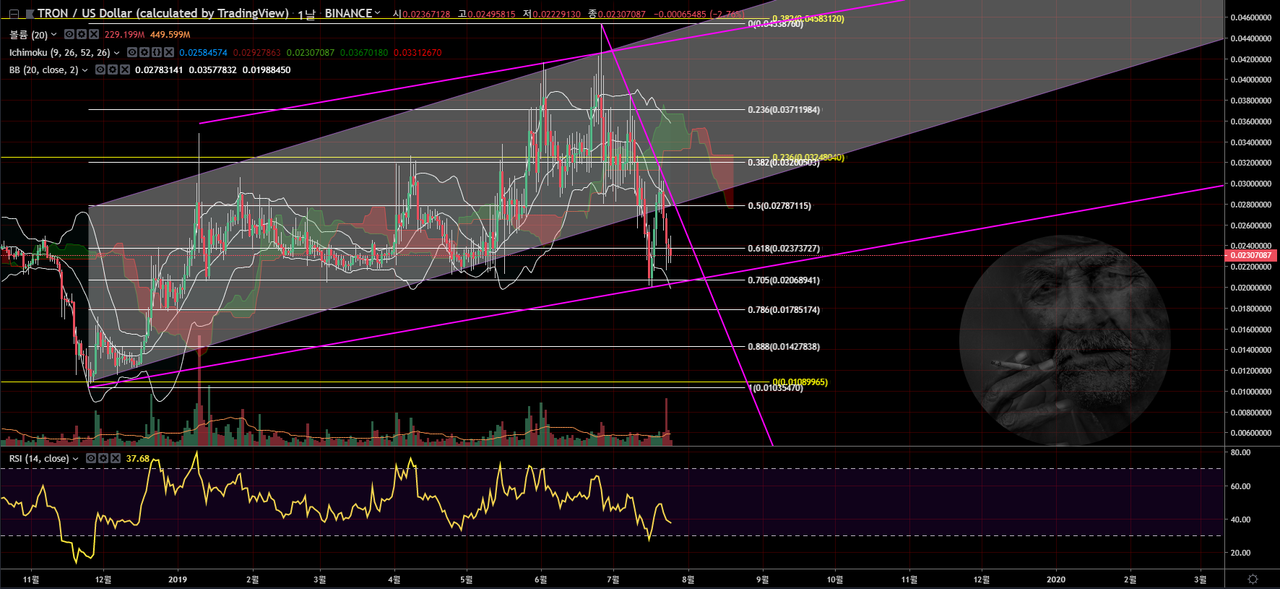1280x589 pixels.
Task: Click the TRON / US Dollar symbol title
Action: (163, 13)
